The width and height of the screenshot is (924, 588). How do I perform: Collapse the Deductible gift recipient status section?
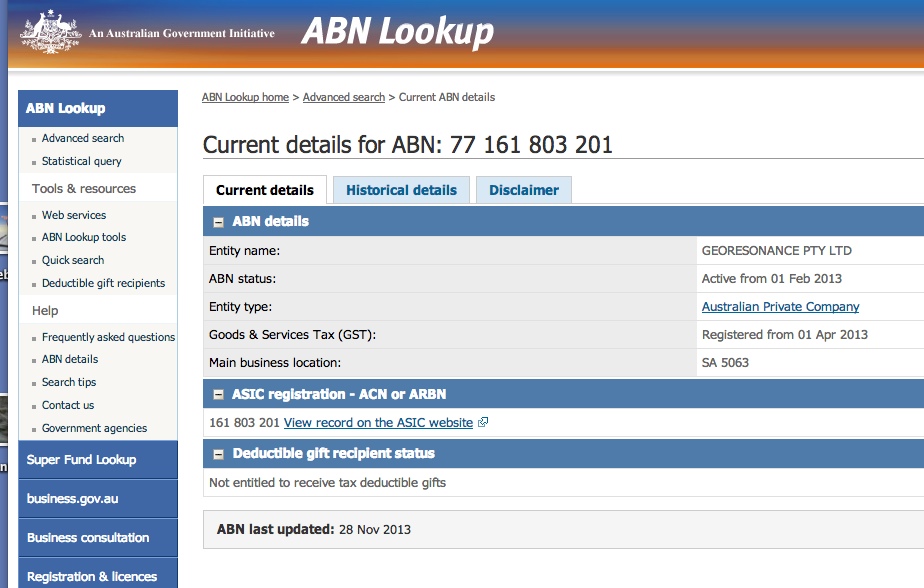pos(219,454)
